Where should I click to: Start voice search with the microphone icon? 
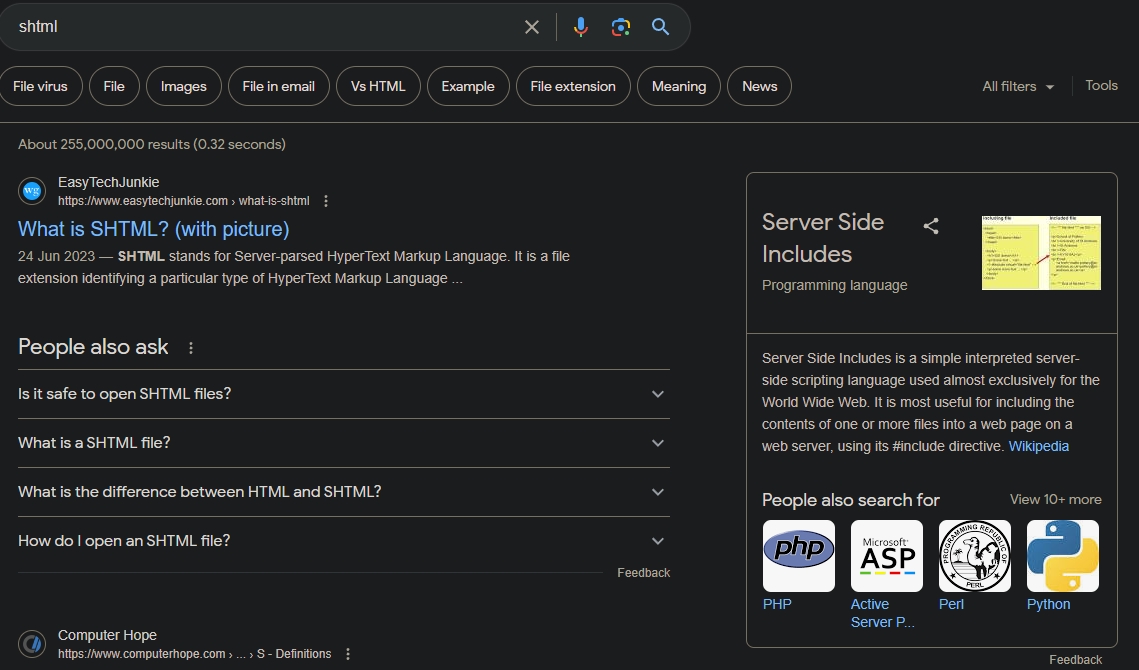coord(581,27)
